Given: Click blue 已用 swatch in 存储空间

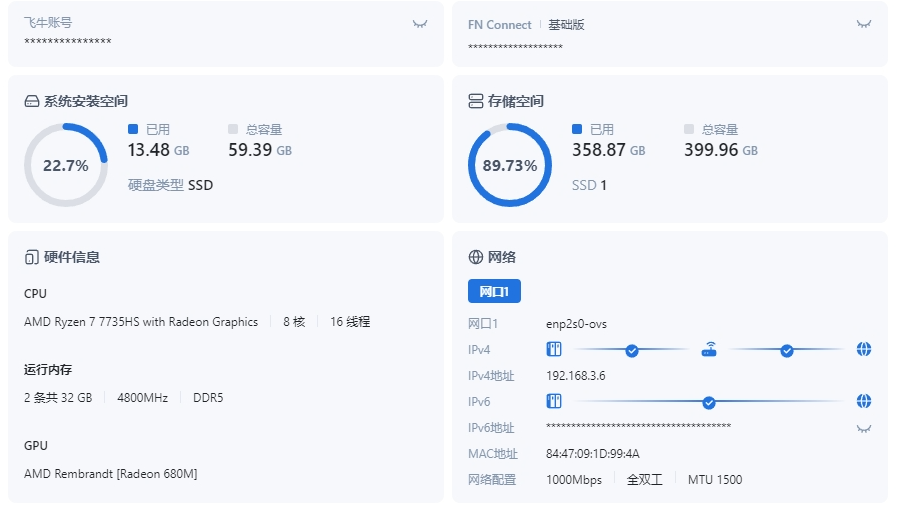Looking at the screenshot, I should (x=577, y=129).
